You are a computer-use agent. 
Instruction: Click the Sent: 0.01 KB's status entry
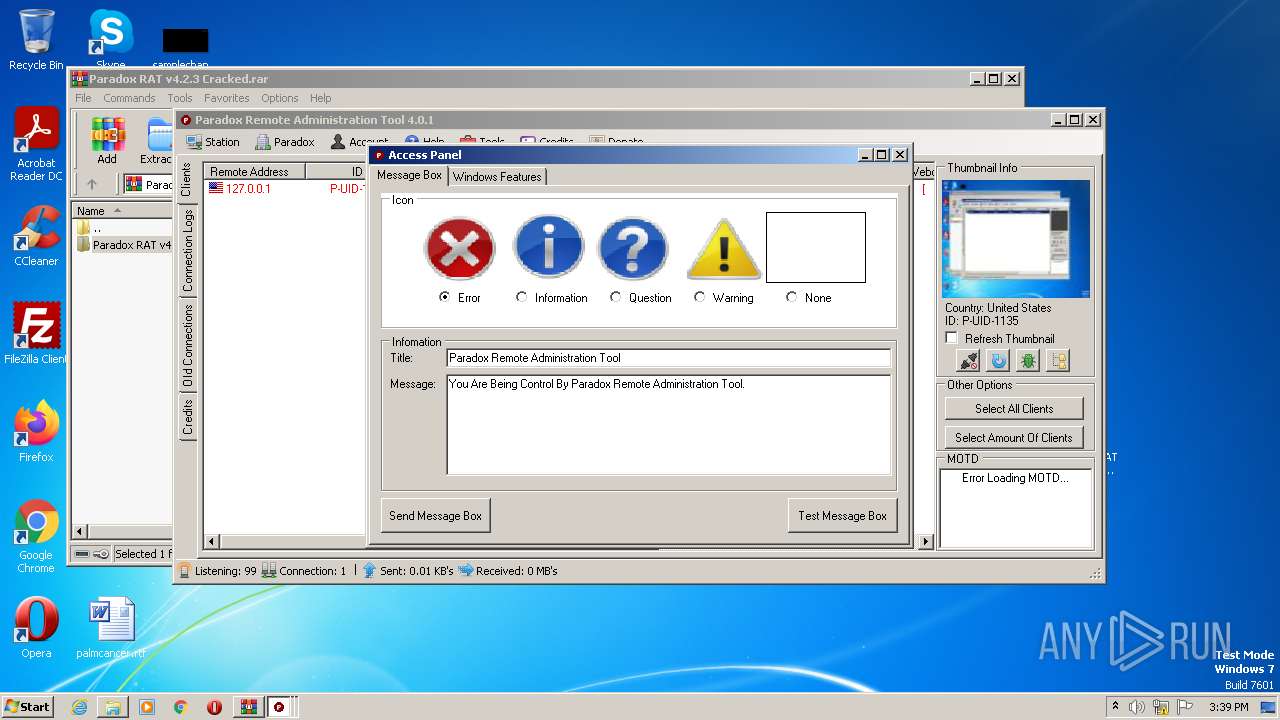[408, 571]
